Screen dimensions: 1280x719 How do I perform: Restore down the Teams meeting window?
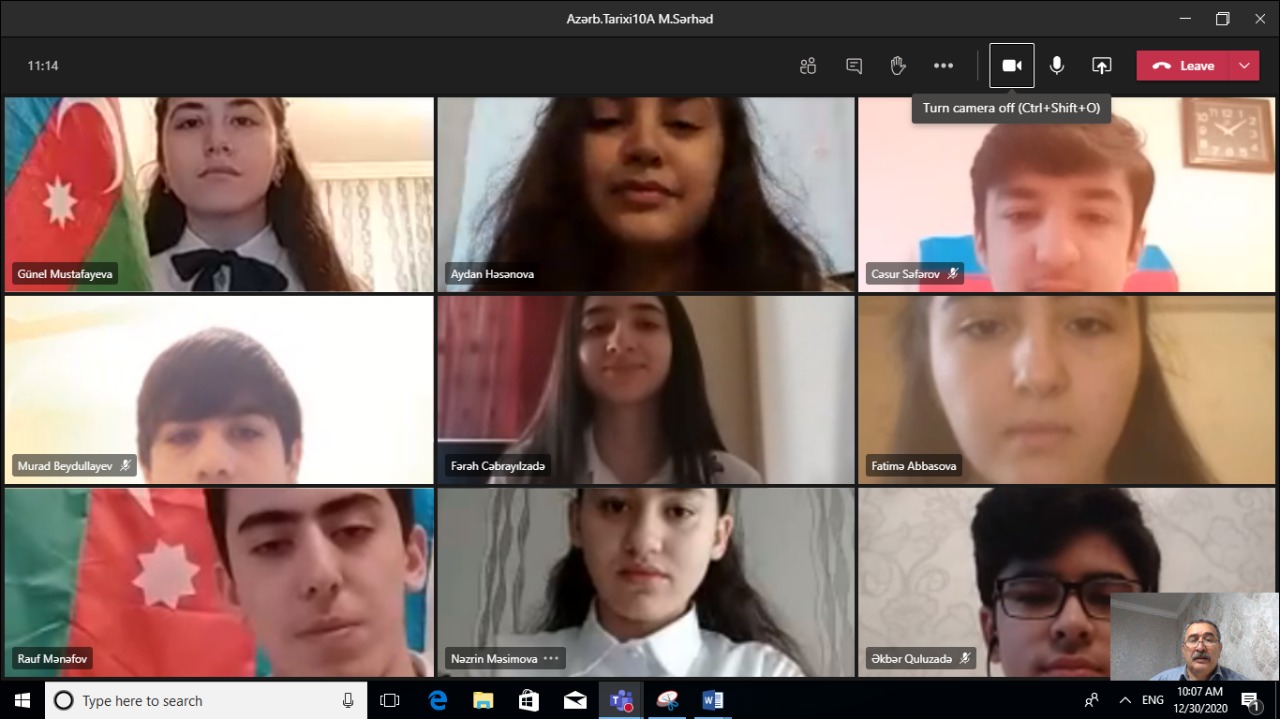point(1222,19)
